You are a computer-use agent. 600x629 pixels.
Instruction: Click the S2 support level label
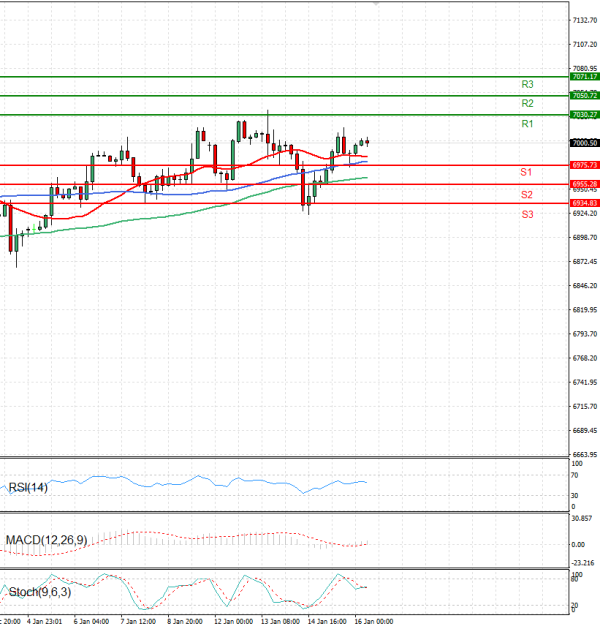click(526, 194)
